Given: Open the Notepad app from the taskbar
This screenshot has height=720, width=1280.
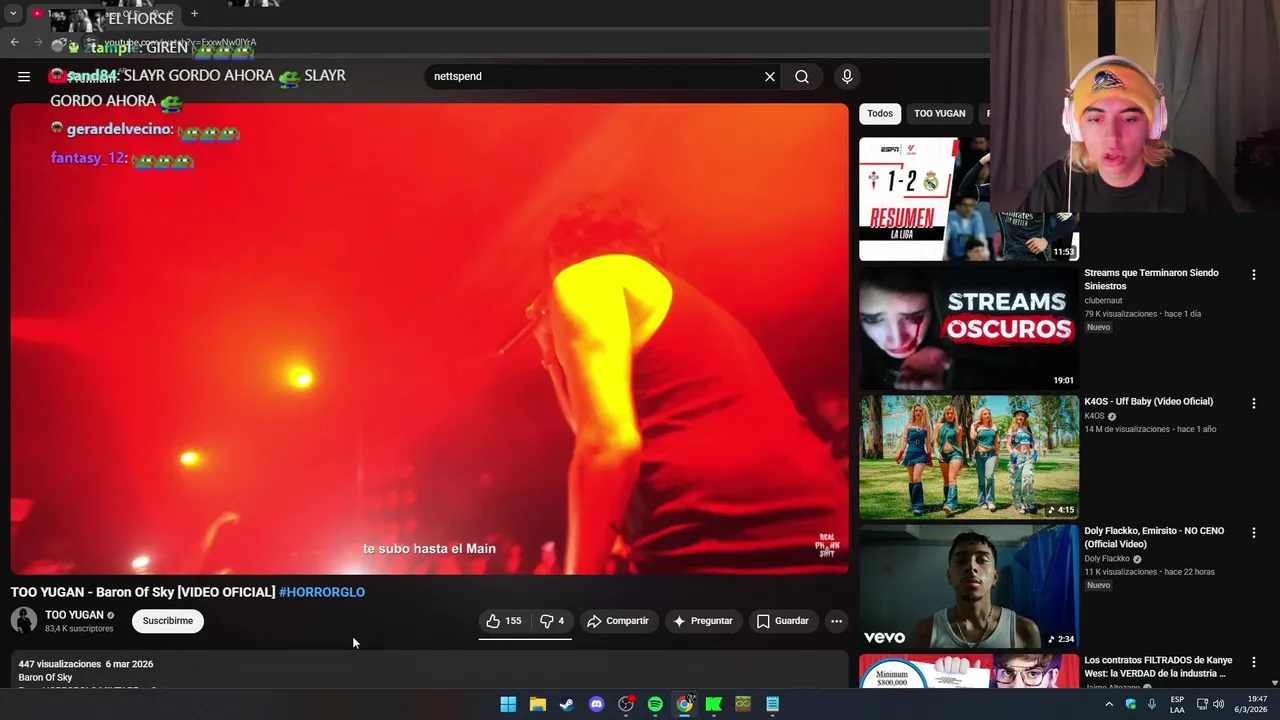Looking at the screenshot, I should pyautogui.click(x=772, y=704).
